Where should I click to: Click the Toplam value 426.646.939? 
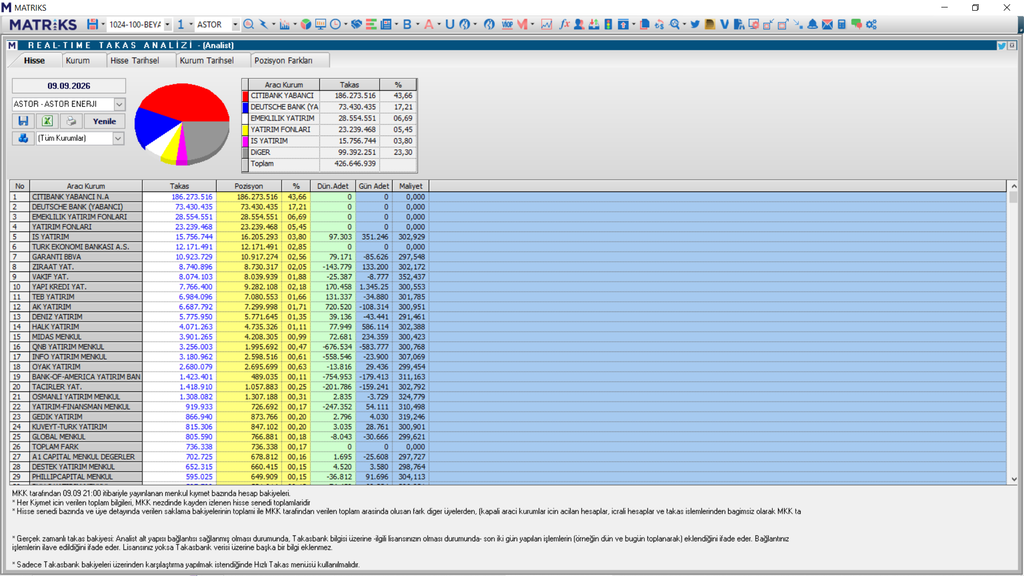click(x=354, y=164)
